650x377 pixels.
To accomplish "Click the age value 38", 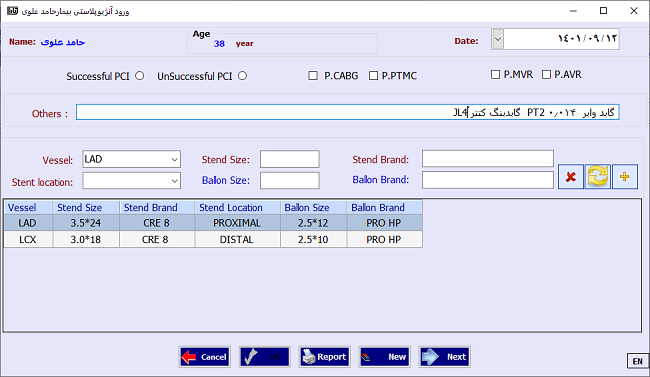I will [219, 44].
